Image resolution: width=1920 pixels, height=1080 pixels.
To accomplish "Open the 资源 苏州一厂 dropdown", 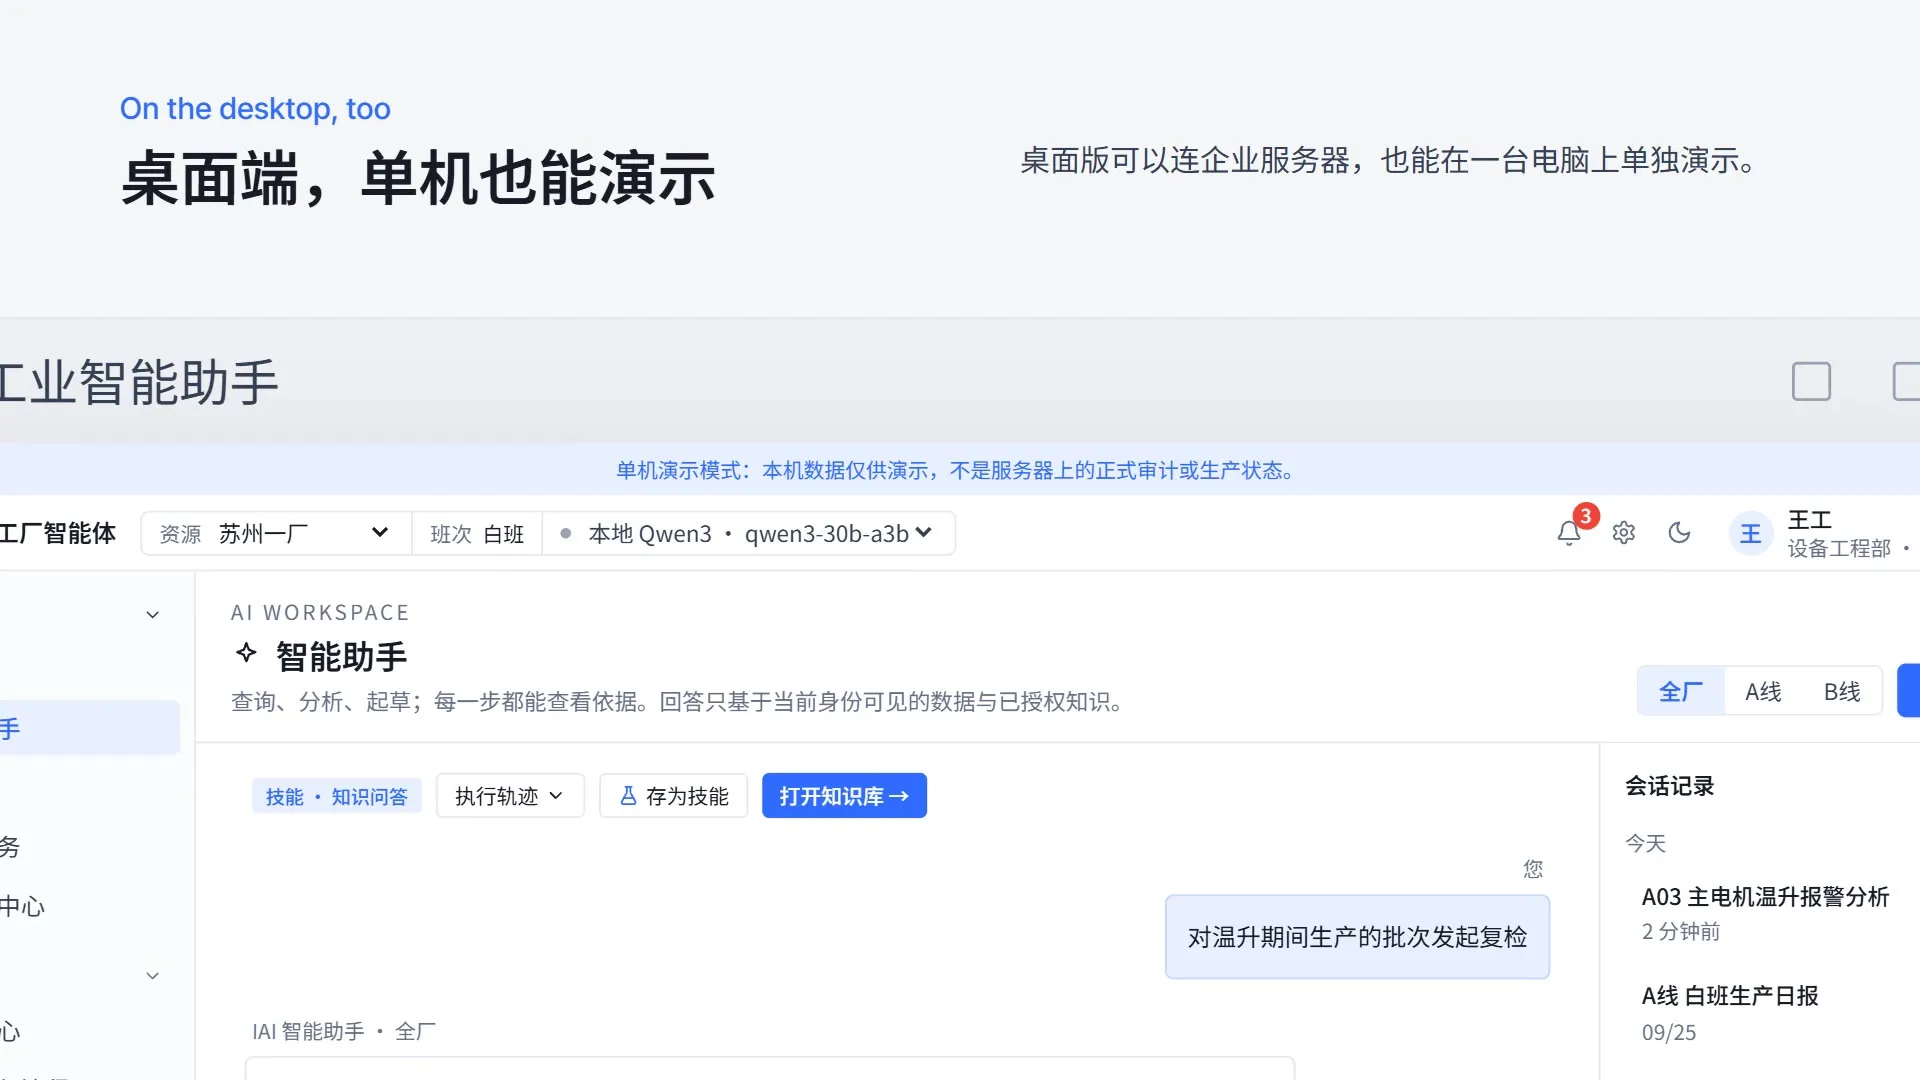I will click(x=276, y=534).
